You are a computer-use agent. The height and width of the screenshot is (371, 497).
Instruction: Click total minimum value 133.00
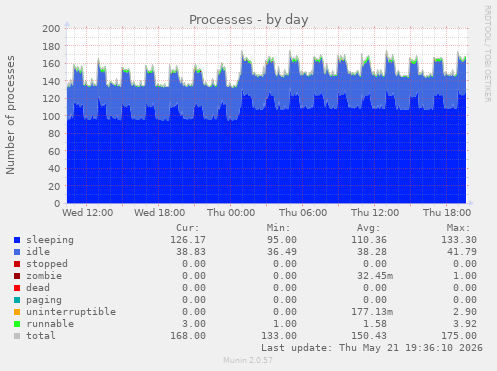click(x=279, y=336)
